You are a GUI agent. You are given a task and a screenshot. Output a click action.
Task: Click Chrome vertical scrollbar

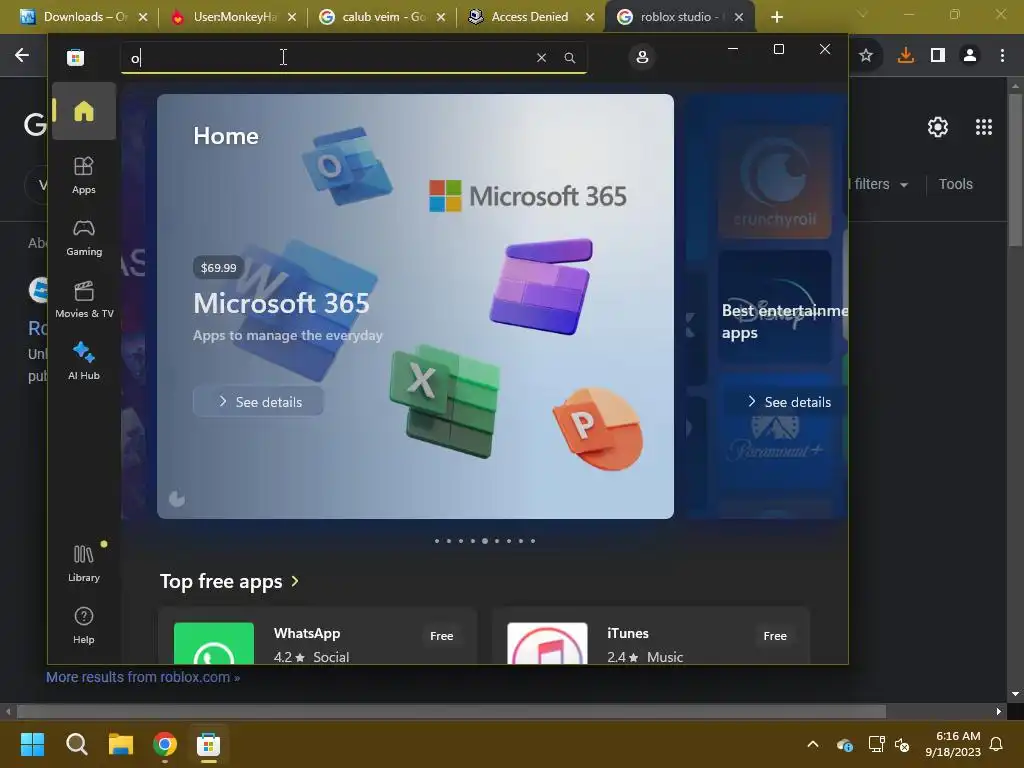click(x=1015, y=170)
